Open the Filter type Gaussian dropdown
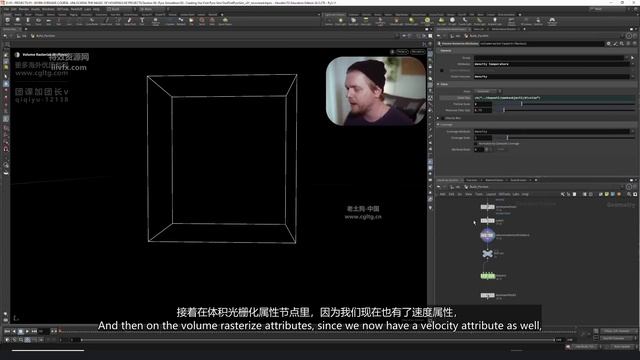This screenshot has height=360, width=640. click(x=488, y=91)
